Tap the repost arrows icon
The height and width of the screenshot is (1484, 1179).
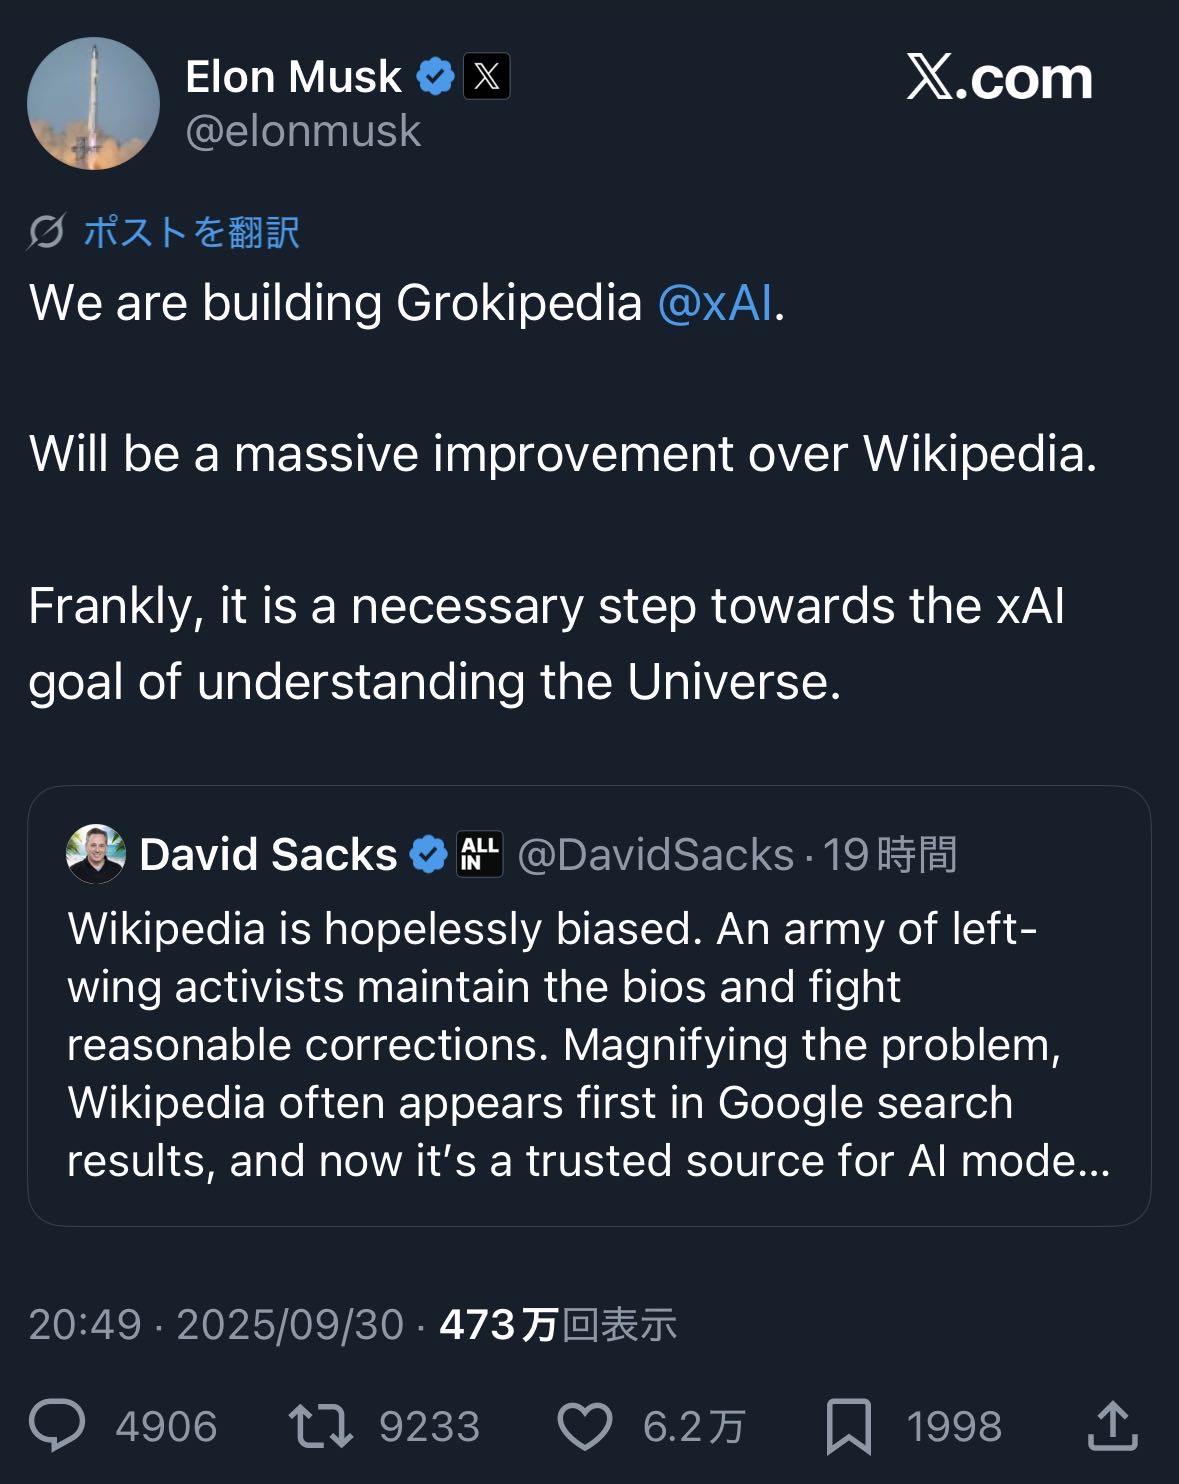click(x=320, y=1426)
